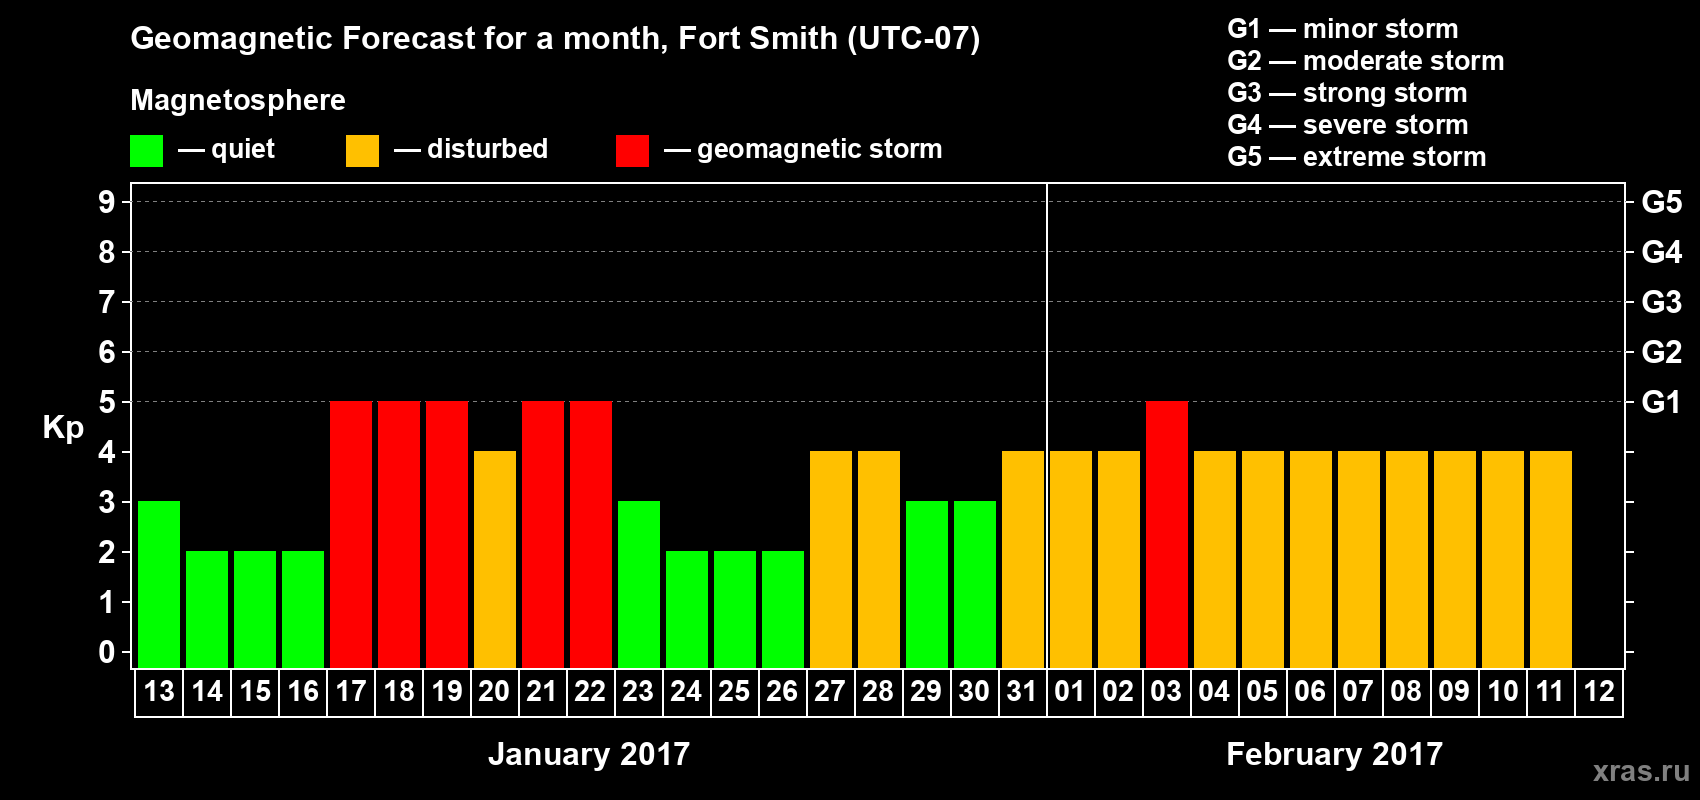The image size is (1700, 800).
Task: Click the '— disturbed' legend text
Action: [x=471, y=149]
